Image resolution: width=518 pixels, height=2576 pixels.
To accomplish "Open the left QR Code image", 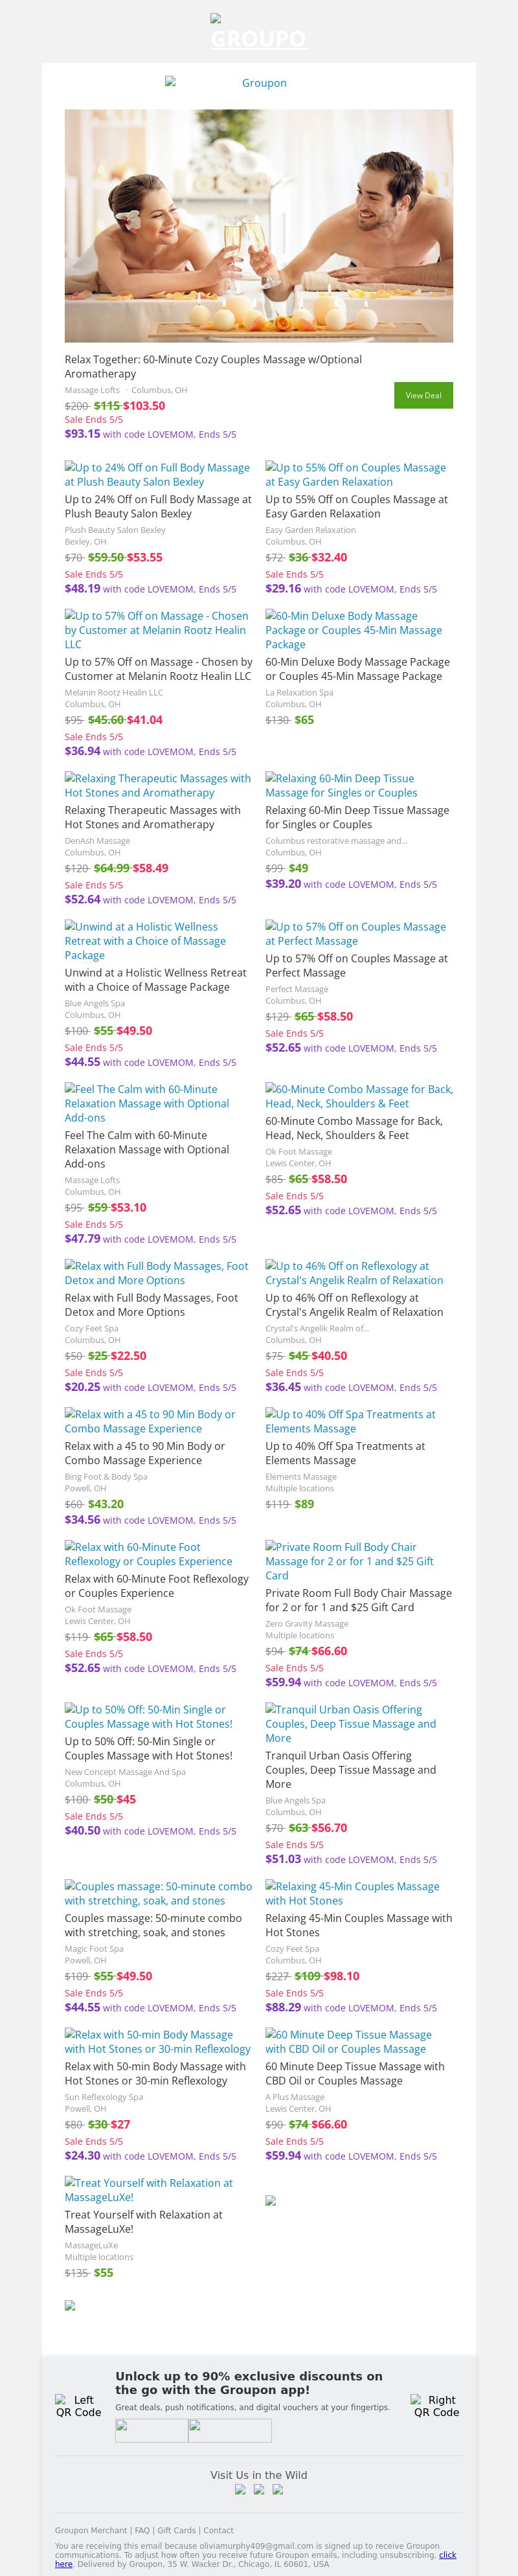I will click(78, 2405).
